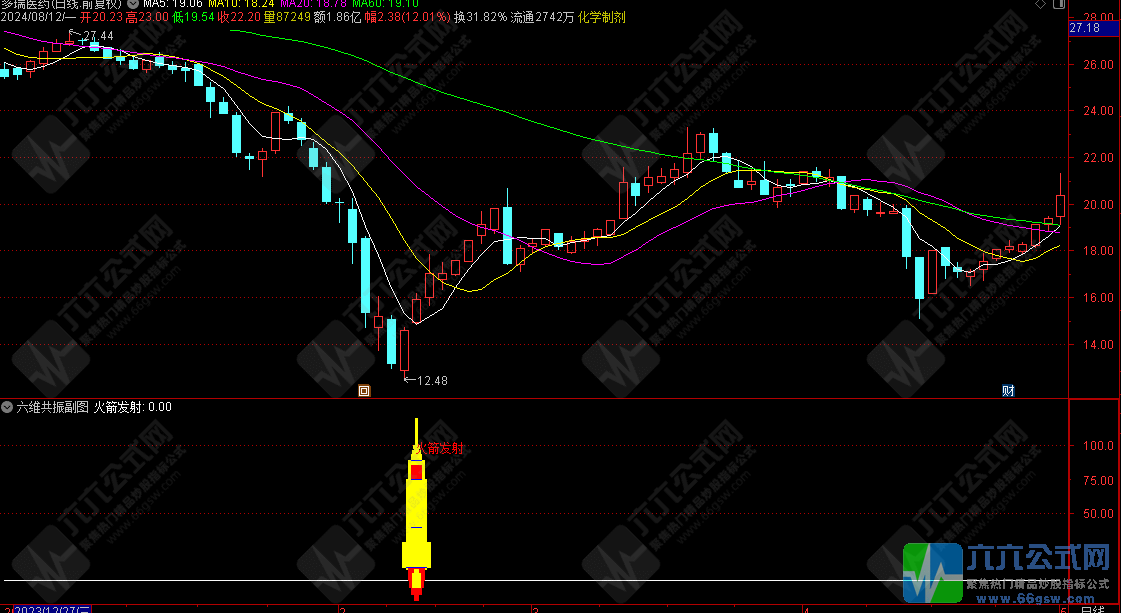1121x613 pixels.
Task: Click the 高23.00 high price value
Action: 147,16
